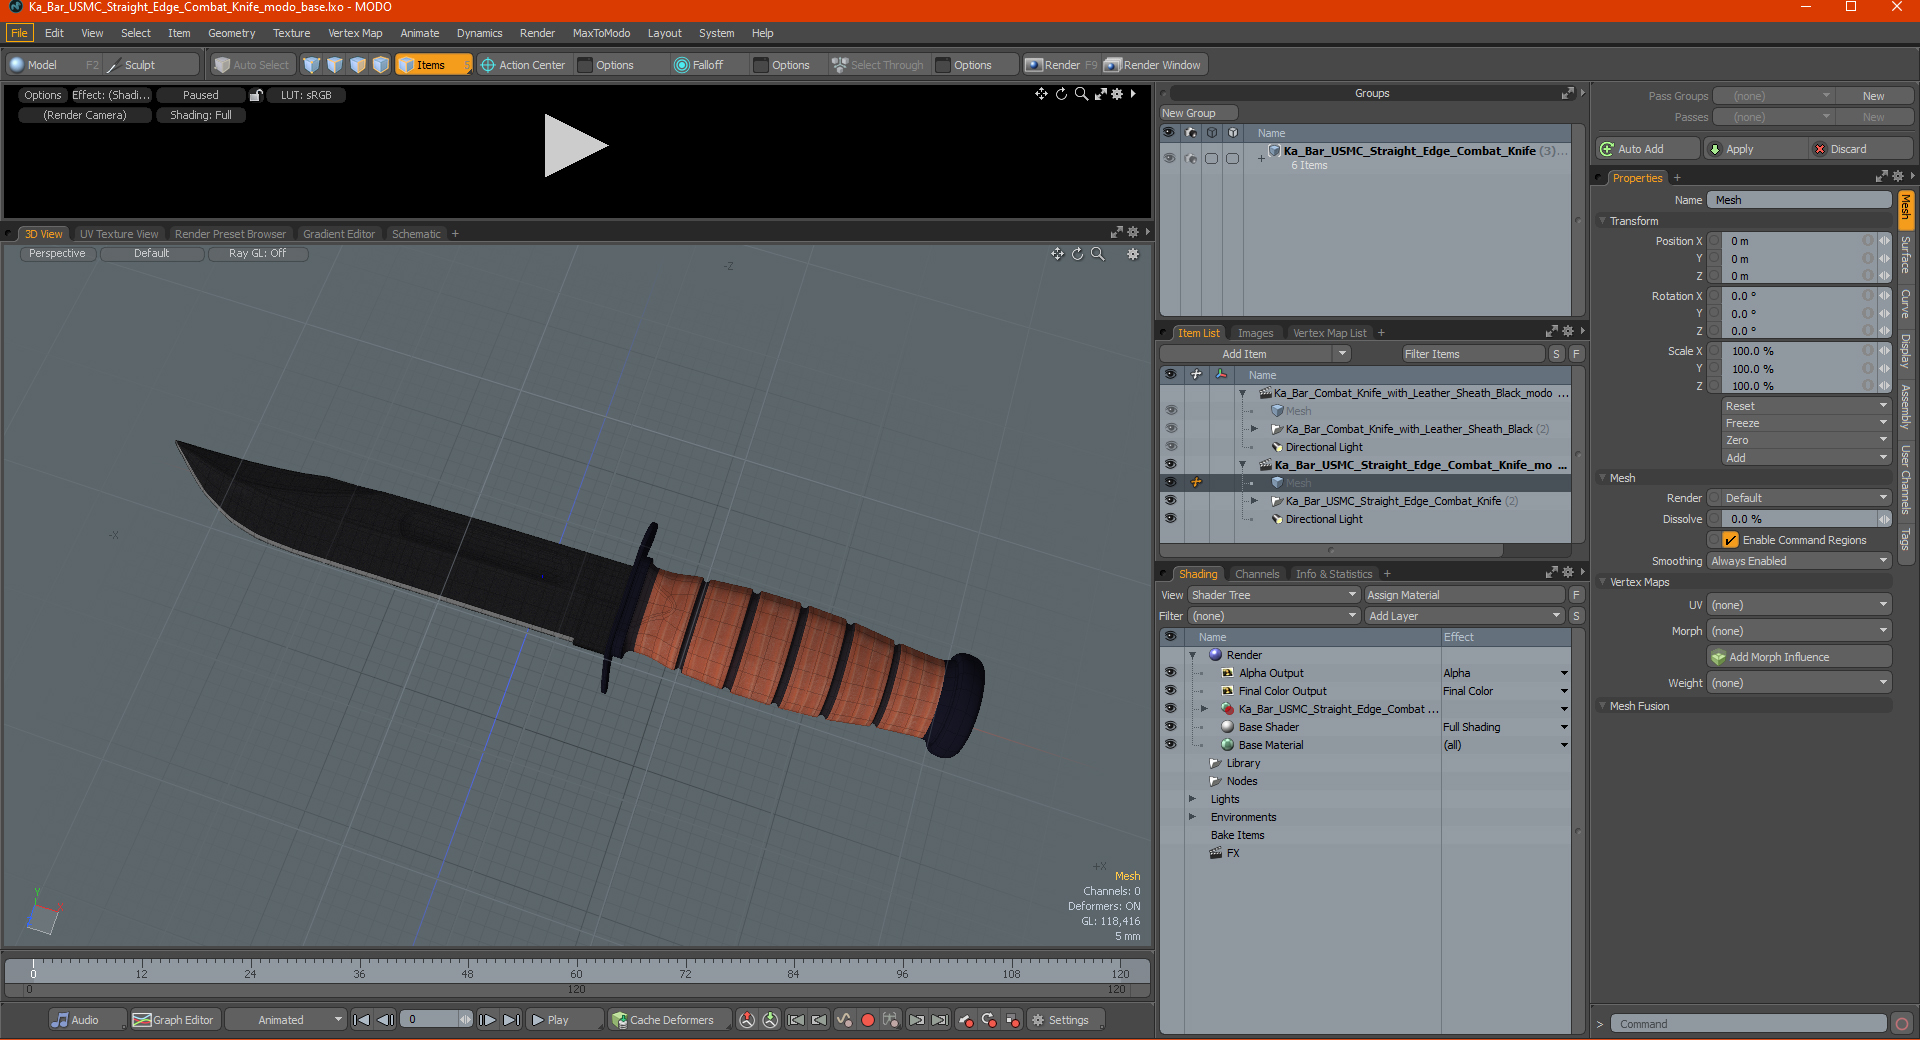Collapse the Render tree node in Shader Tree
The width and height of the screenshot is (1920, 1040).
pyautogui.click(x=1192, y=655)
